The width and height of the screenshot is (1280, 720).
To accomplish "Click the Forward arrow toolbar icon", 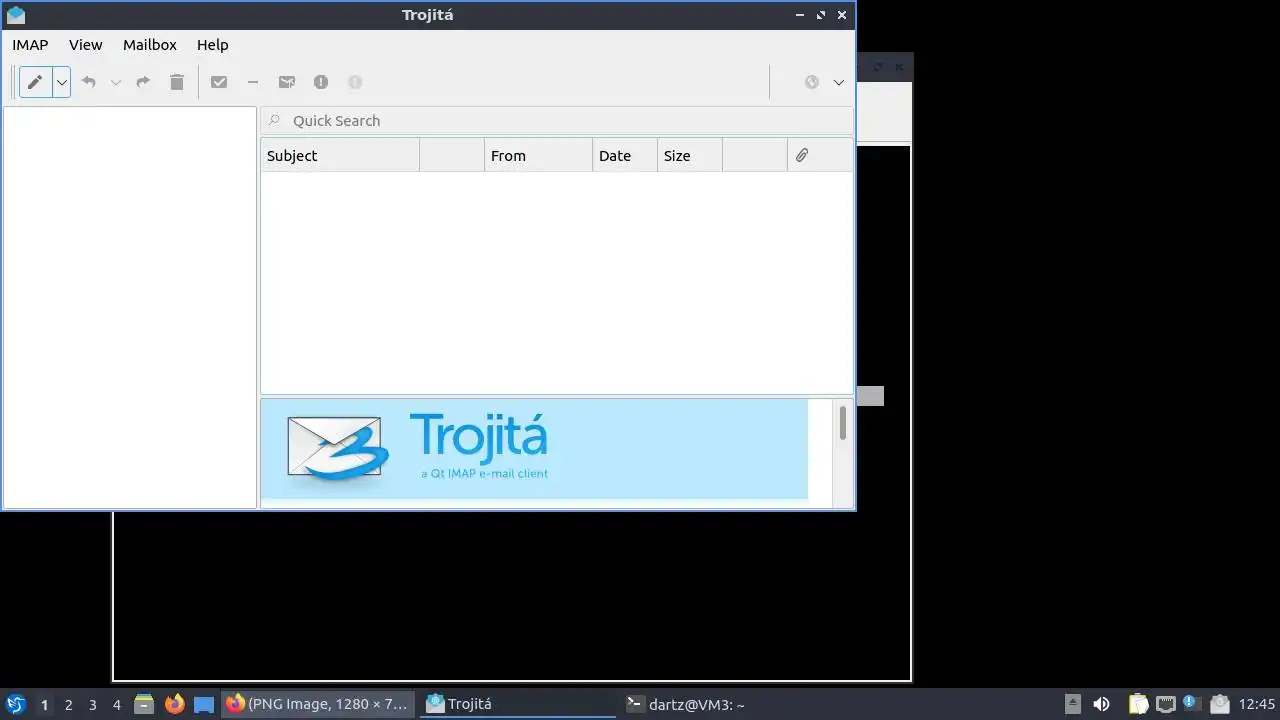I will point(143,82).
